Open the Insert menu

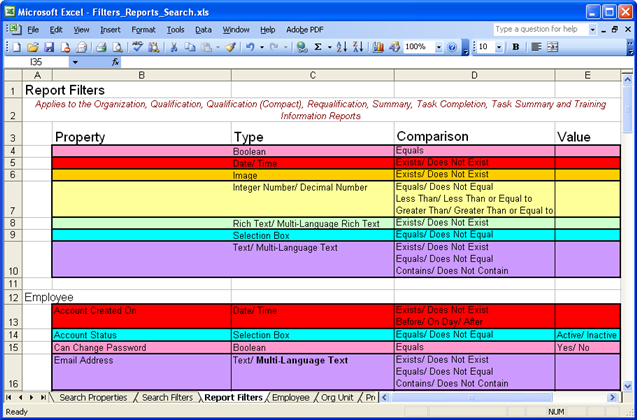pos(110,30)
